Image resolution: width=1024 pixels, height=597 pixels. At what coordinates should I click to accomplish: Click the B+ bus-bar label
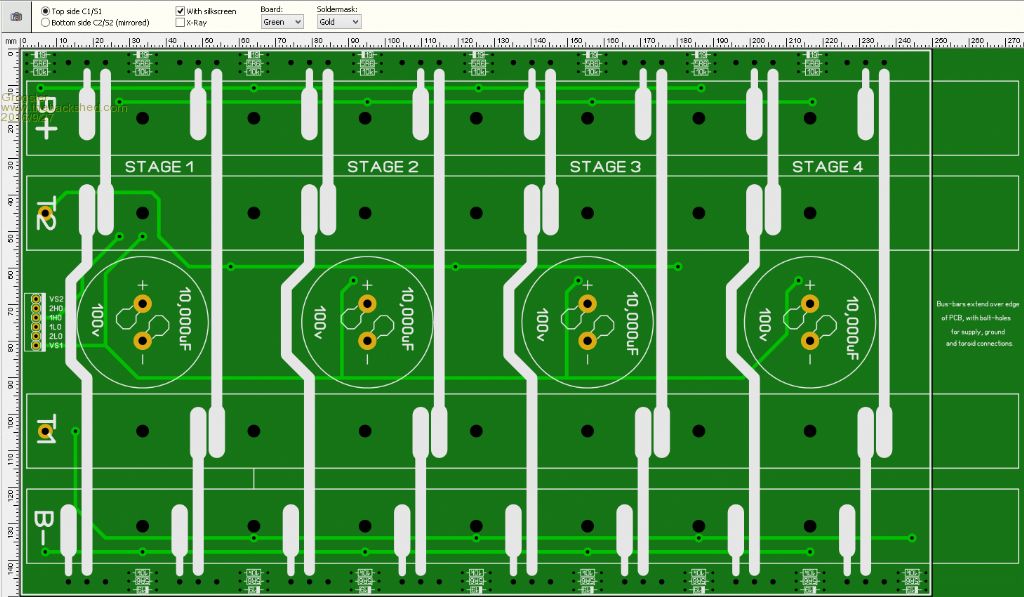[46, 118]
